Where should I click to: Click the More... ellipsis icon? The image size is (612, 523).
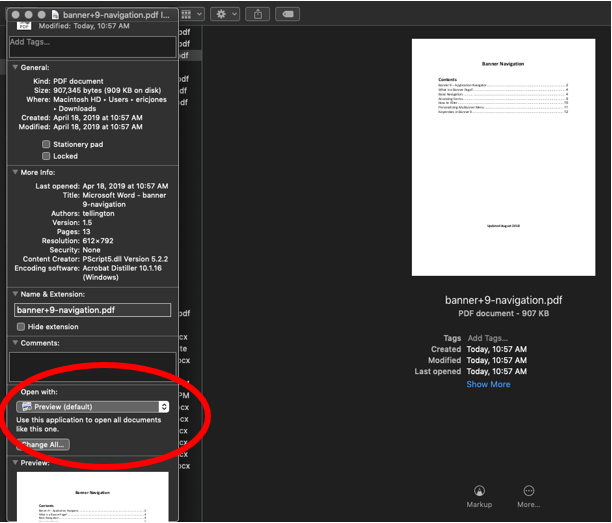click(528, 491)
